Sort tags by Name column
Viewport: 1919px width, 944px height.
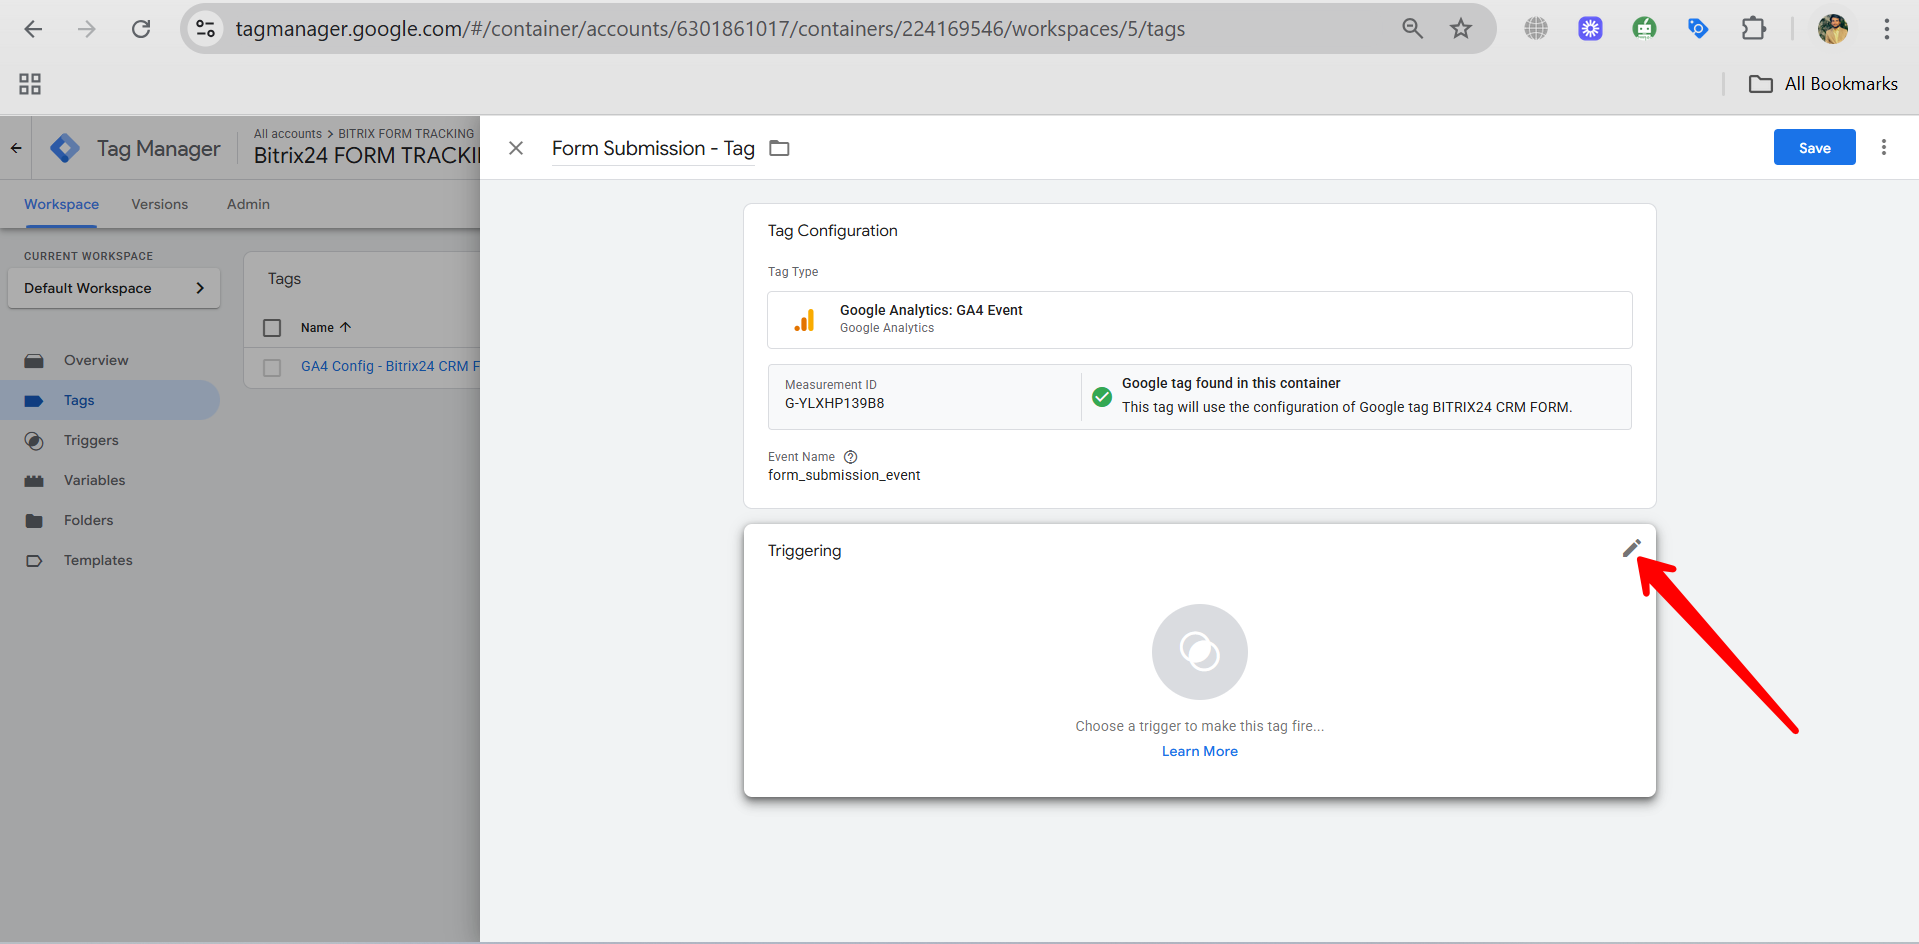[x=326, y=328]
